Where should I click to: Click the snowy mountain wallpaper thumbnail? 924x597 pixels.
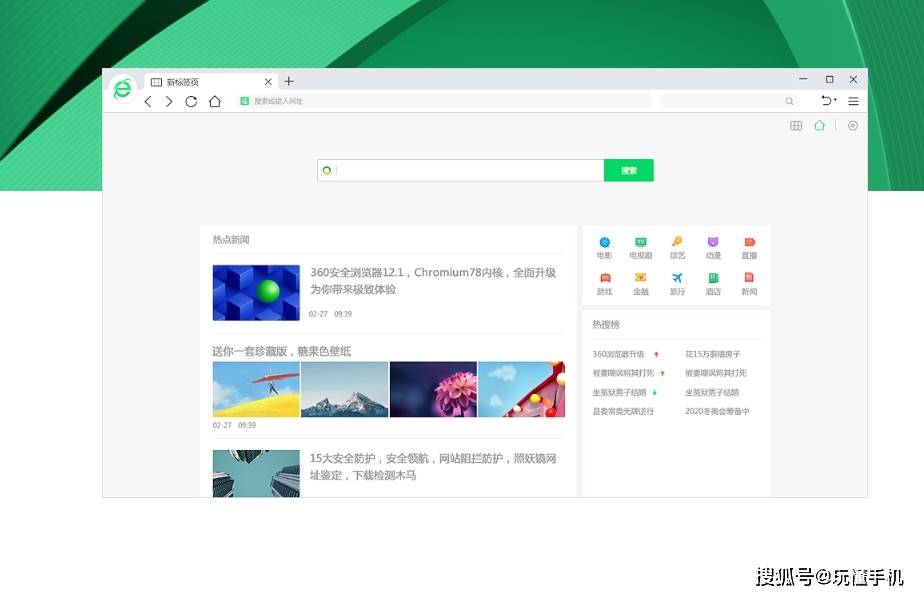[345, 390]
